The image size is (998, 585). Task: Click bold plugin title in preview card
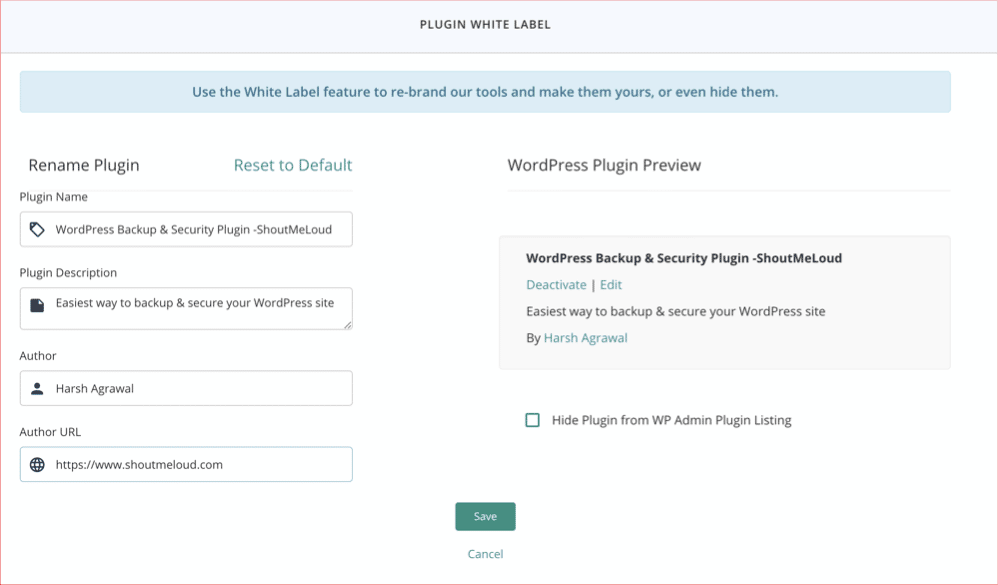pyautogui.click(x=684, y=258)
